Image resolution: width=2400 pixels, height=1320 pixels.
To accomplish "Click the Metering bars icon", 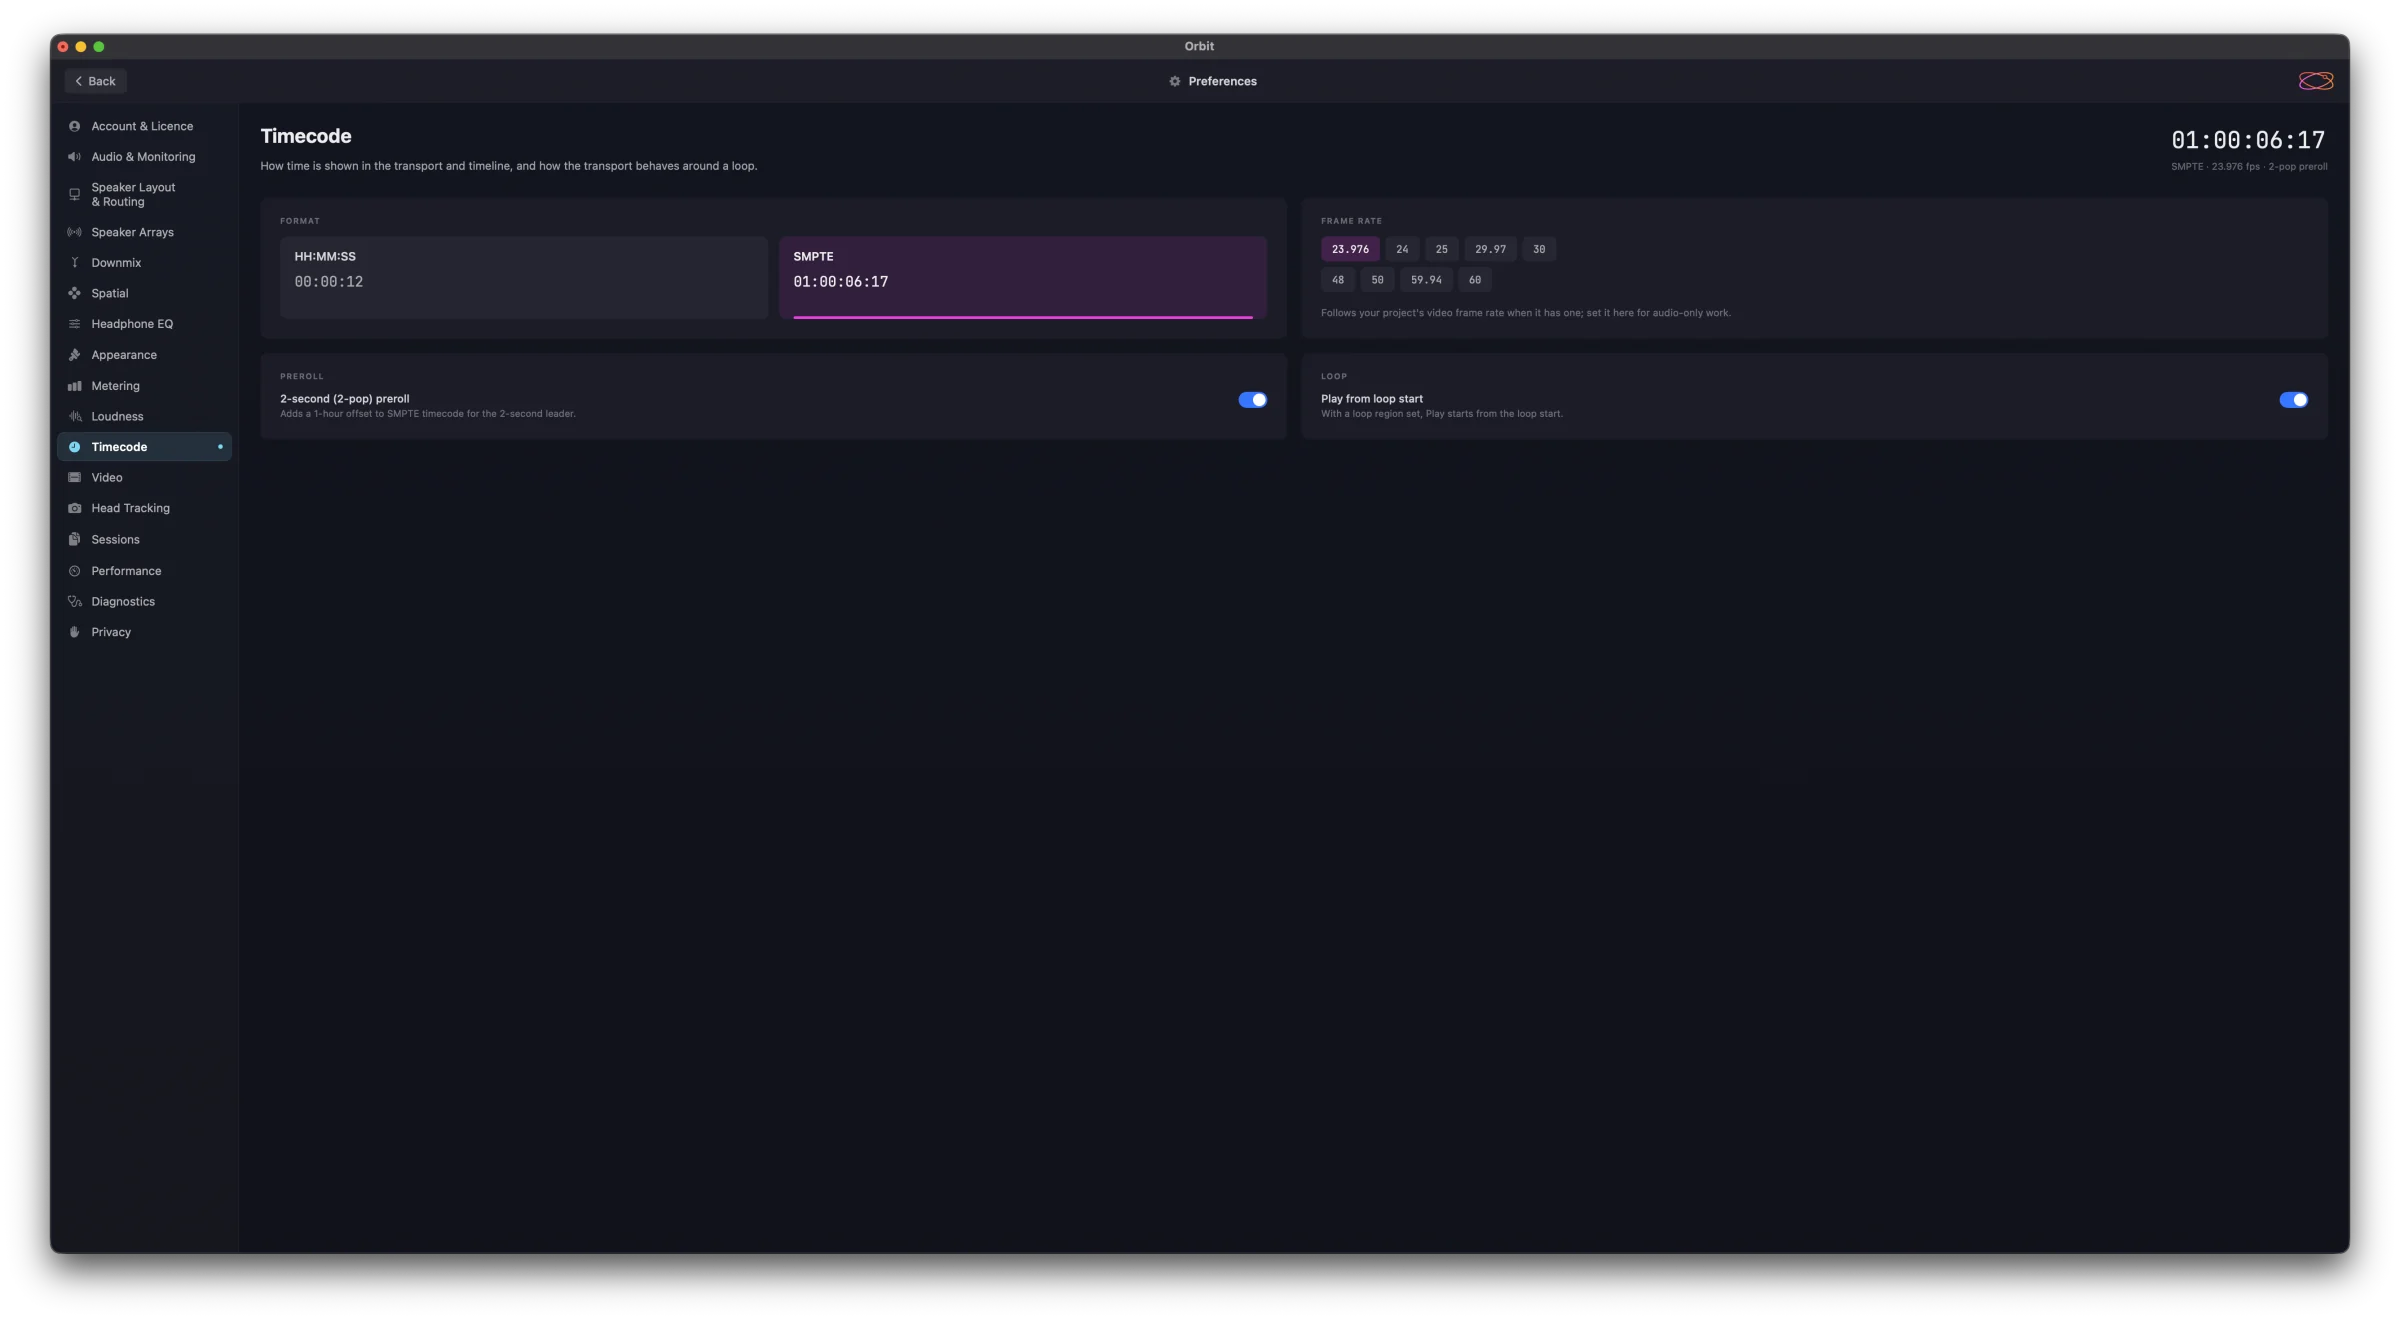I will pyautogui.click(x=74, y=386).
